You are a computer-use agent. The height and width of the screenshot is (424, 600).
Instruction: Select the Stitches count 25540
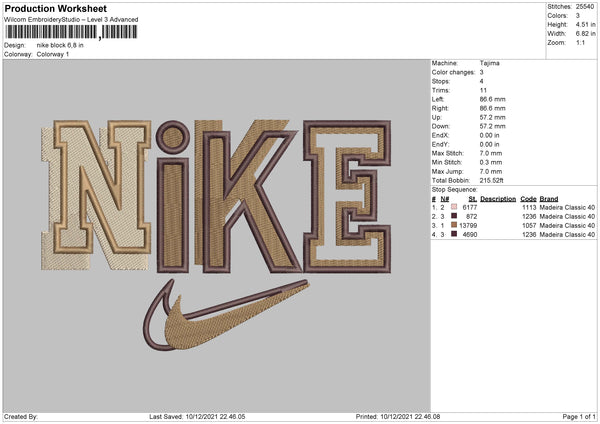tap(584, 6)
